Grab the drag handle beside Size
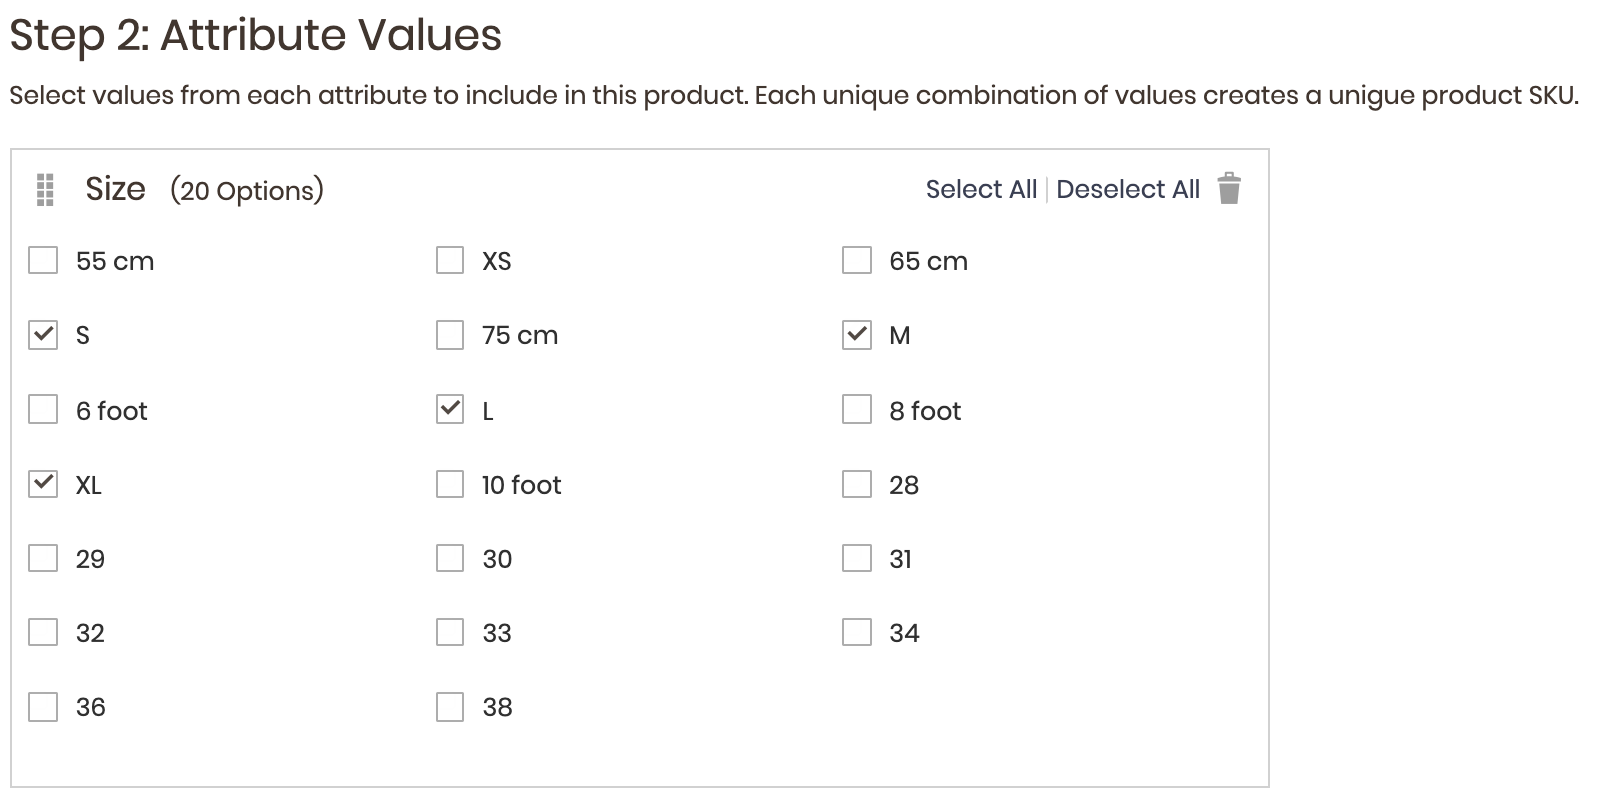The width and height of the screenshot is (1604, 796). [x=44, y=190]
